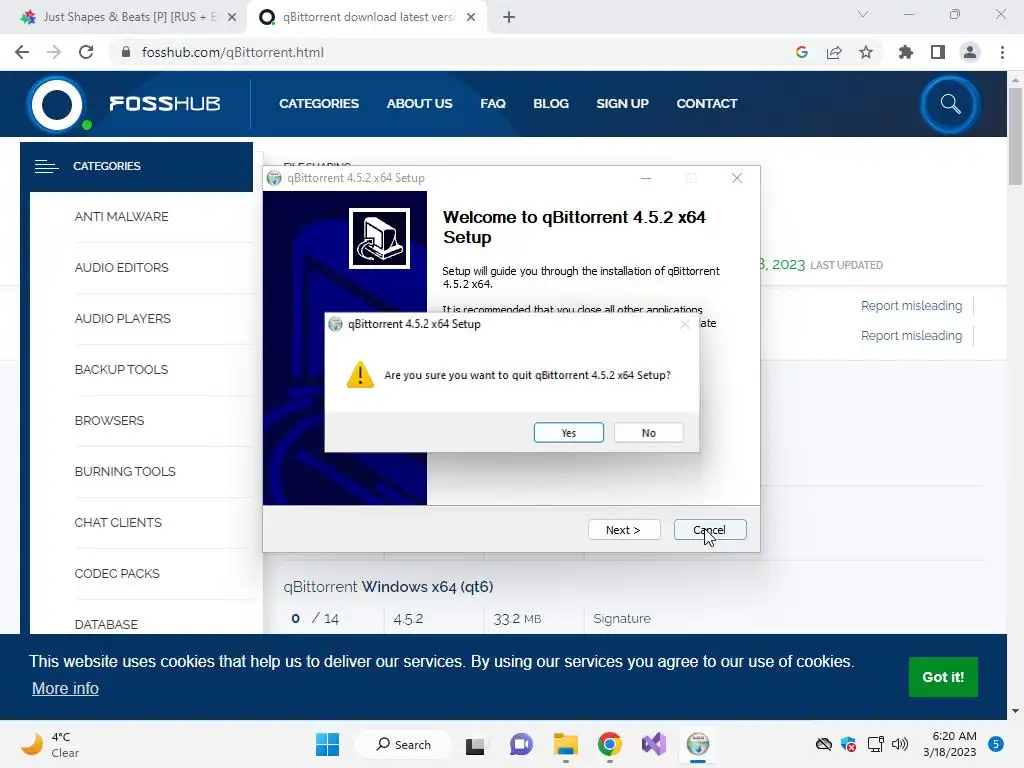The image size is (1024, 768).
Task: Open Chat app on taskbar
Action: click(521, 744)
